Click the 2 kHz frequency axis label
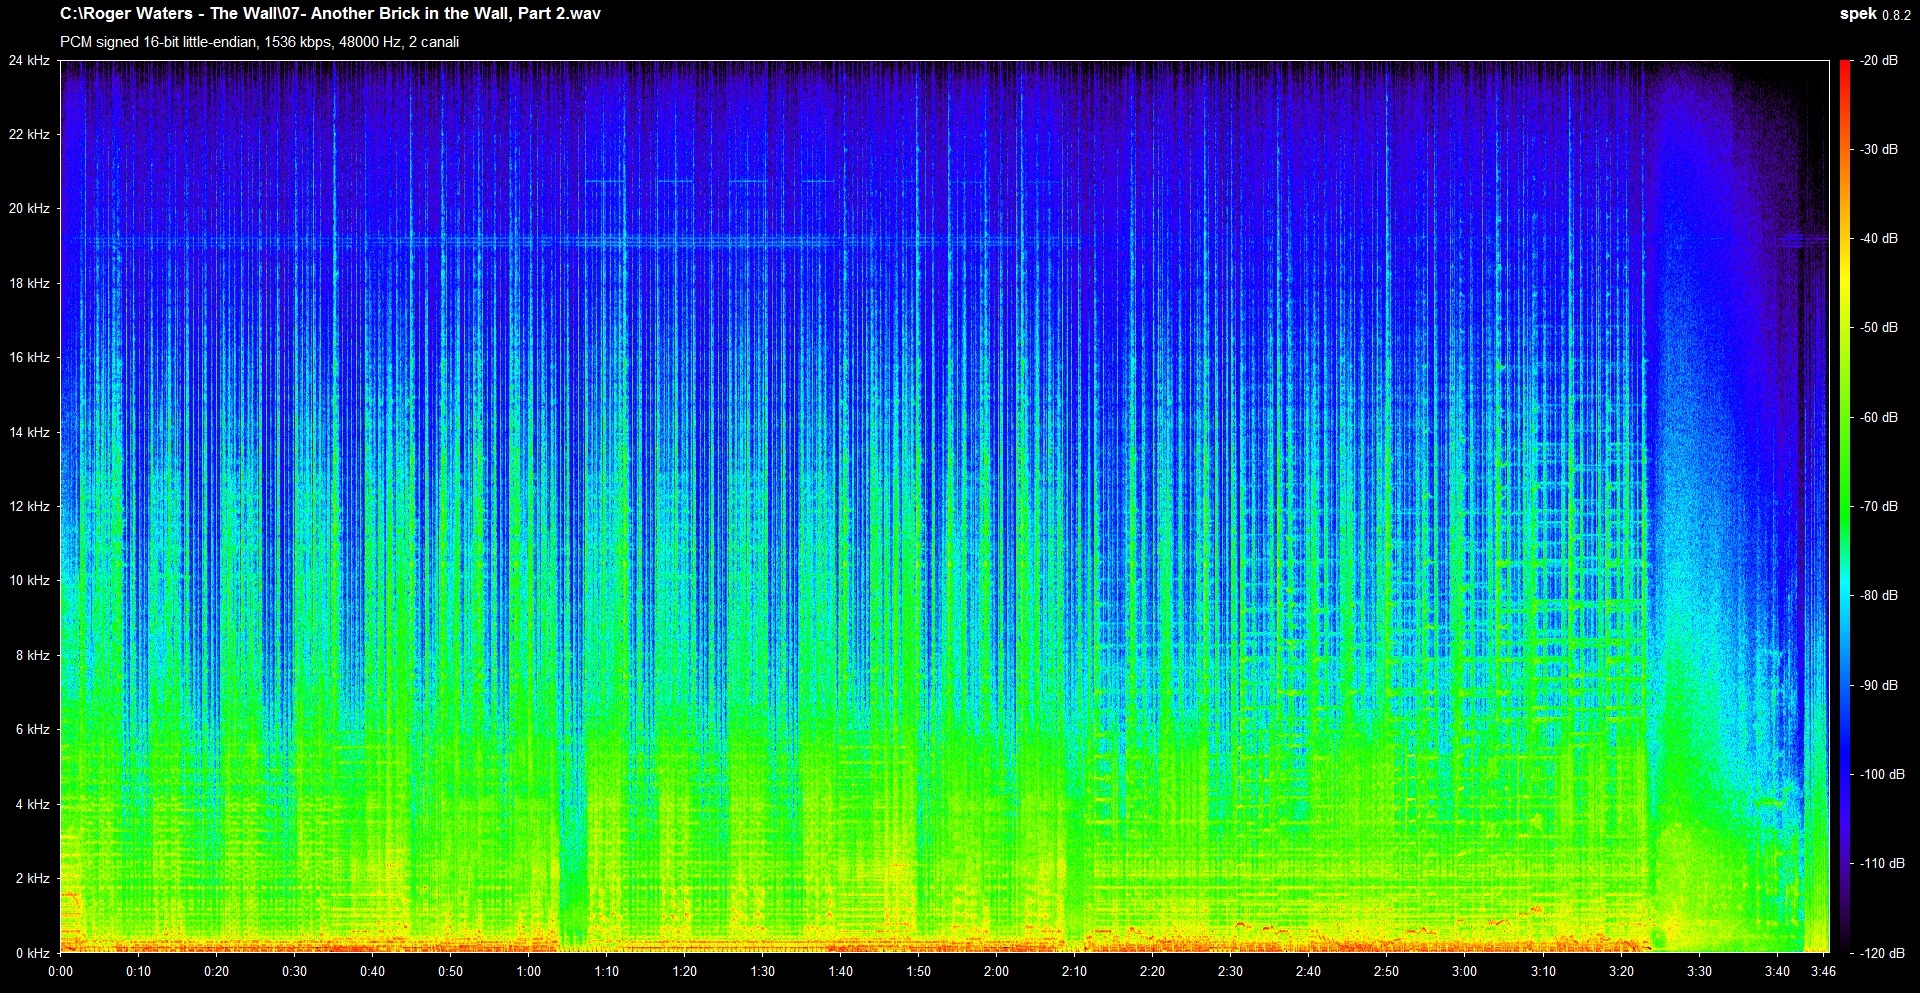 [33, 878]
